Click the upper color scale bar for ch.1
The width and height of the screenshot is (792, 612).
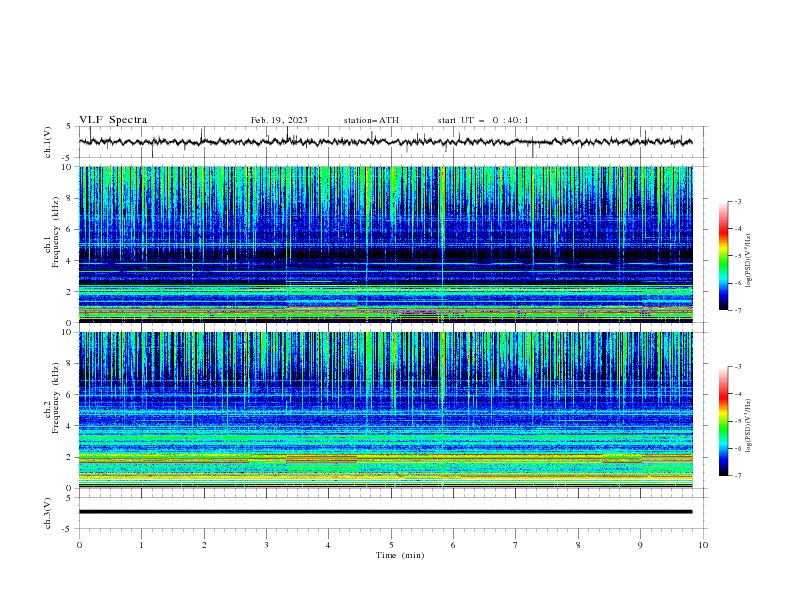click(x=723, y=256)
